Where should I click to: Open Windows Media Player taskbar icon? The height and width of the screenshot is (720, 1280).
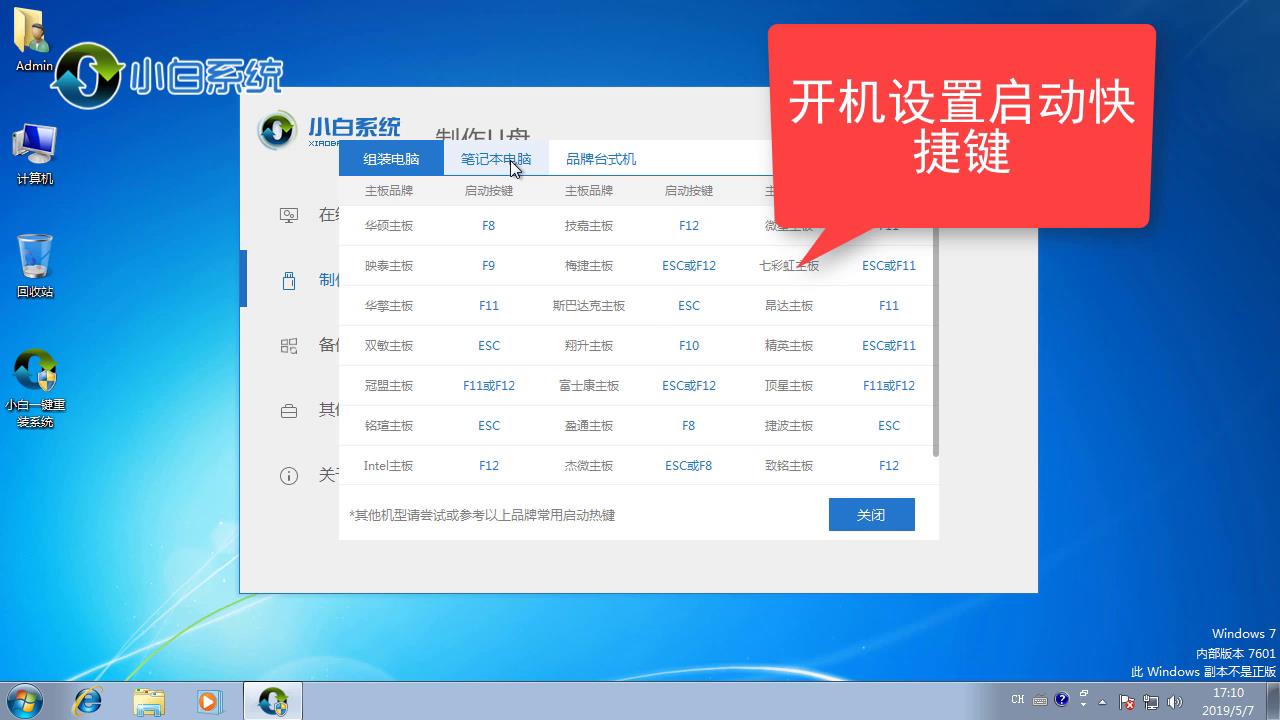pyautogui.click(x=208, y=701)
